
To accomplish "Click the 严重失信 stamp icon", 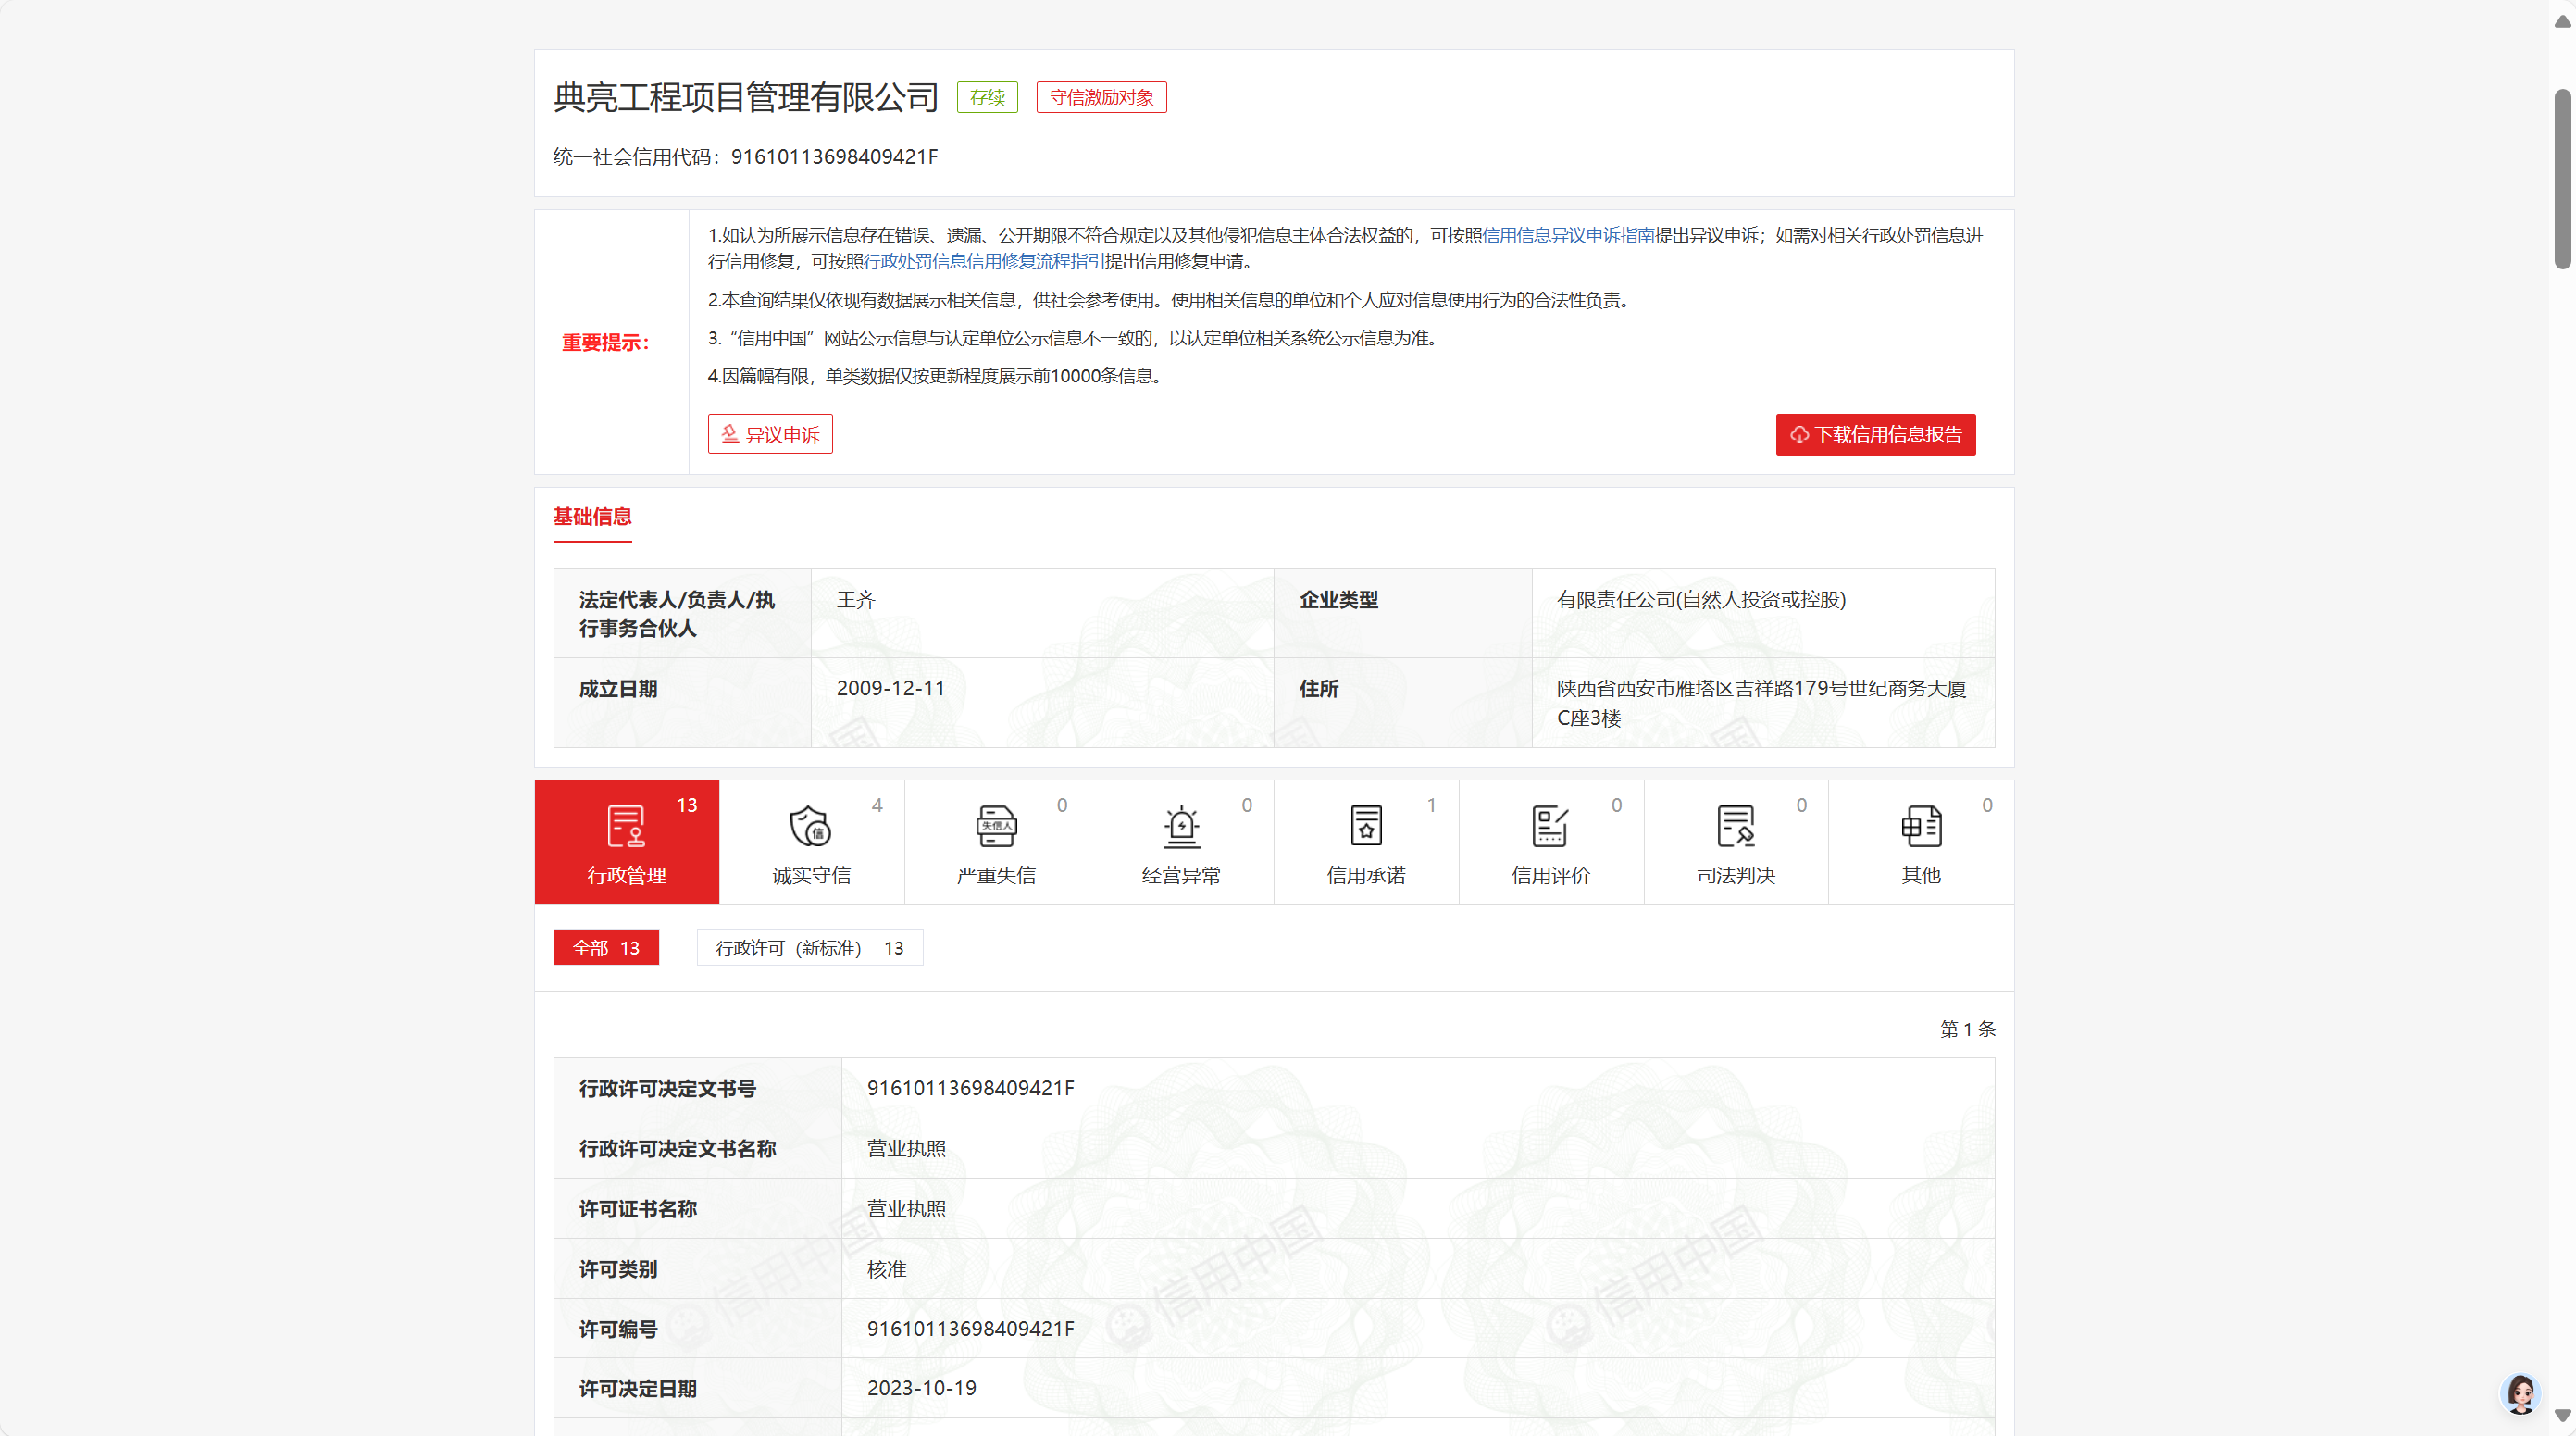I will pos(996,826).
